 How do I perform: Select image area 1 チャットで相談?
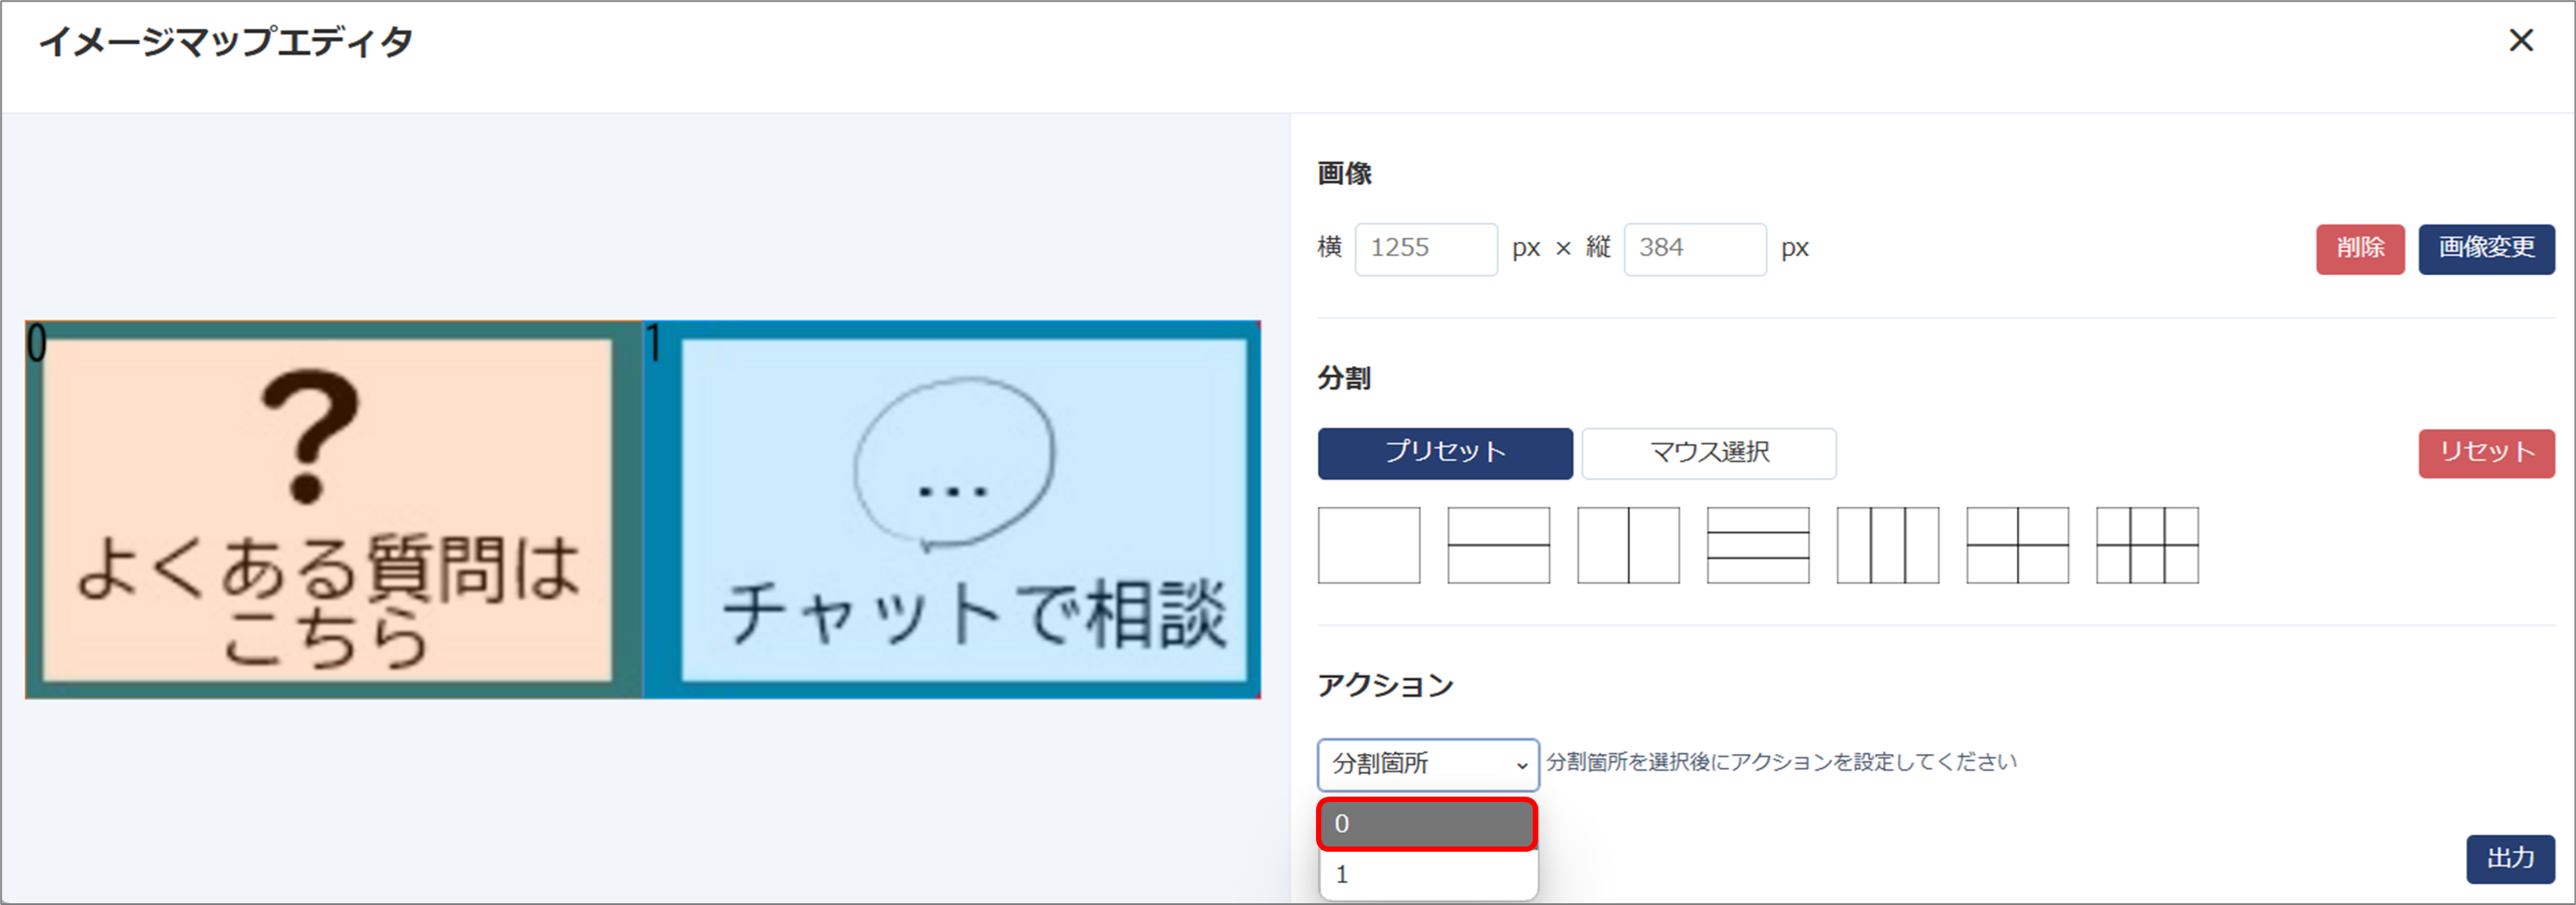point(952,510)
